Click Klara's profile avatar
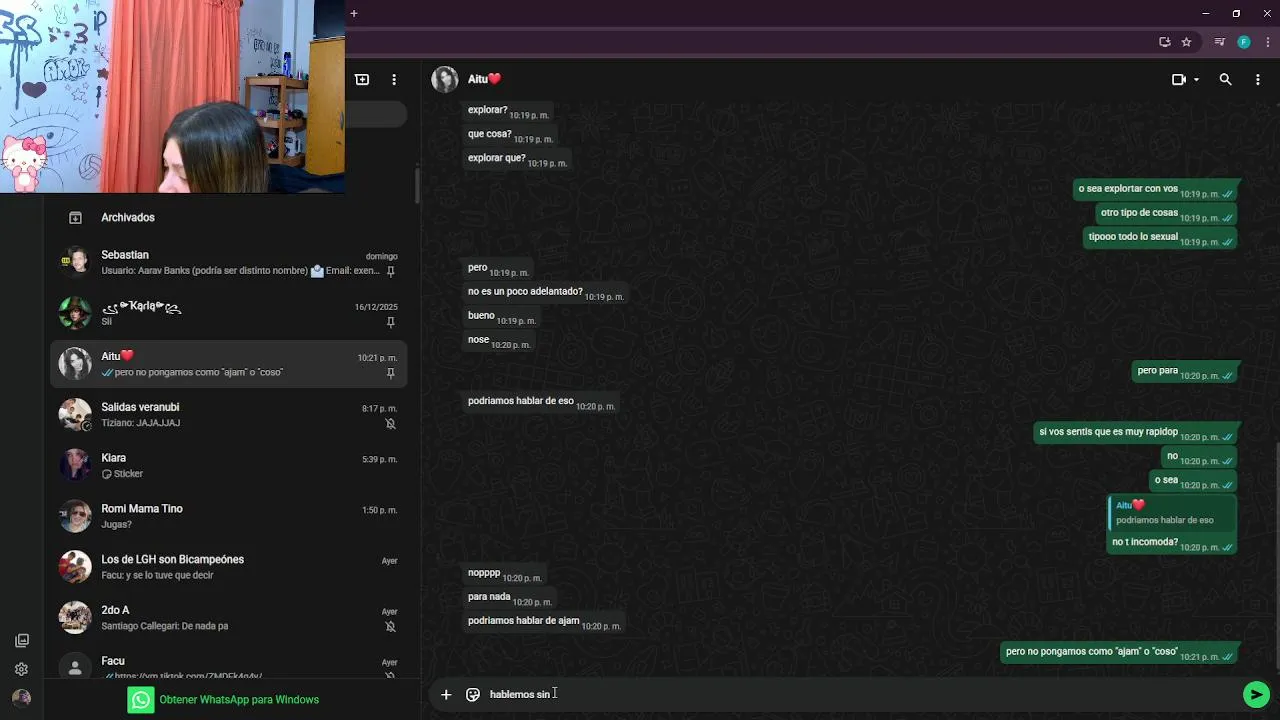 tap(75, 465)
